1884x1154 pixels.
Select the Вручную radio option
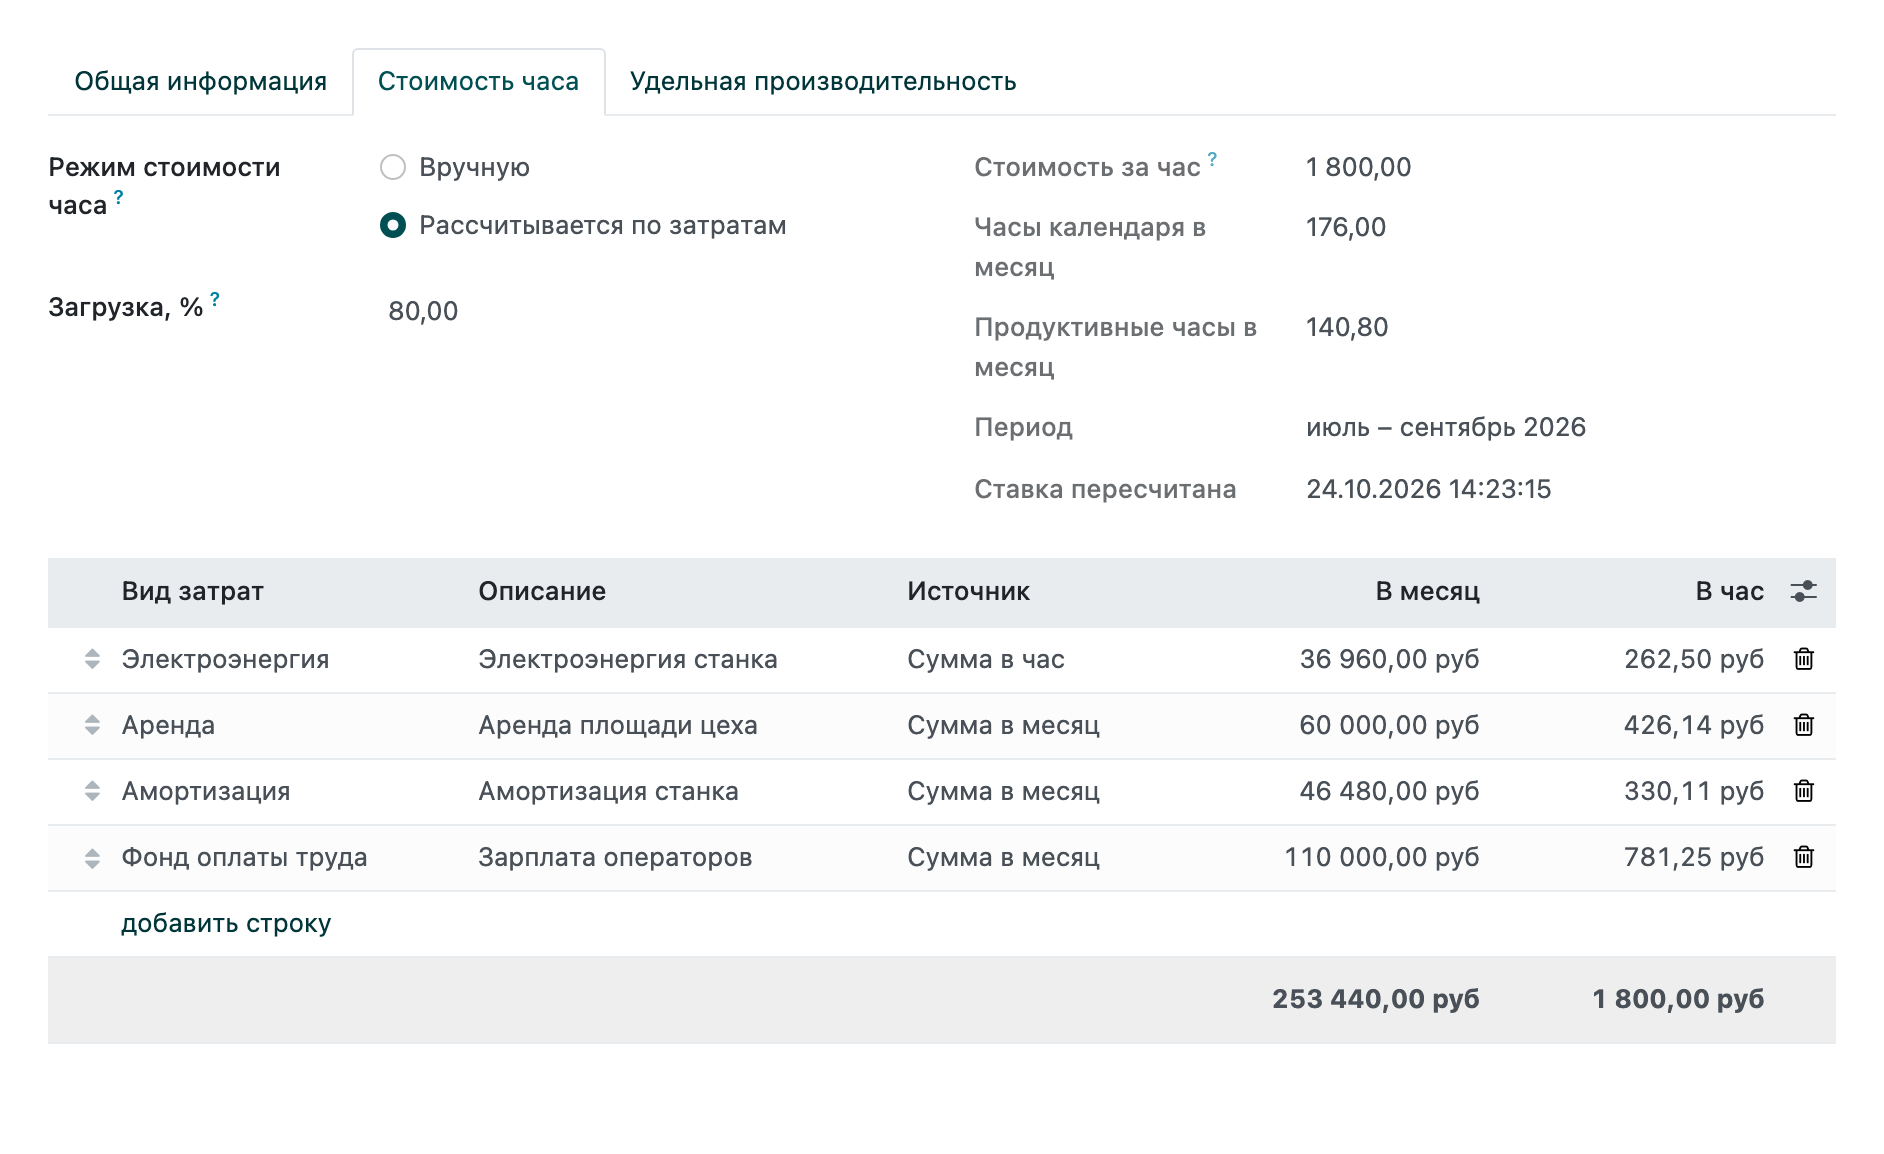pyautogui.click(x=393, y=167)
